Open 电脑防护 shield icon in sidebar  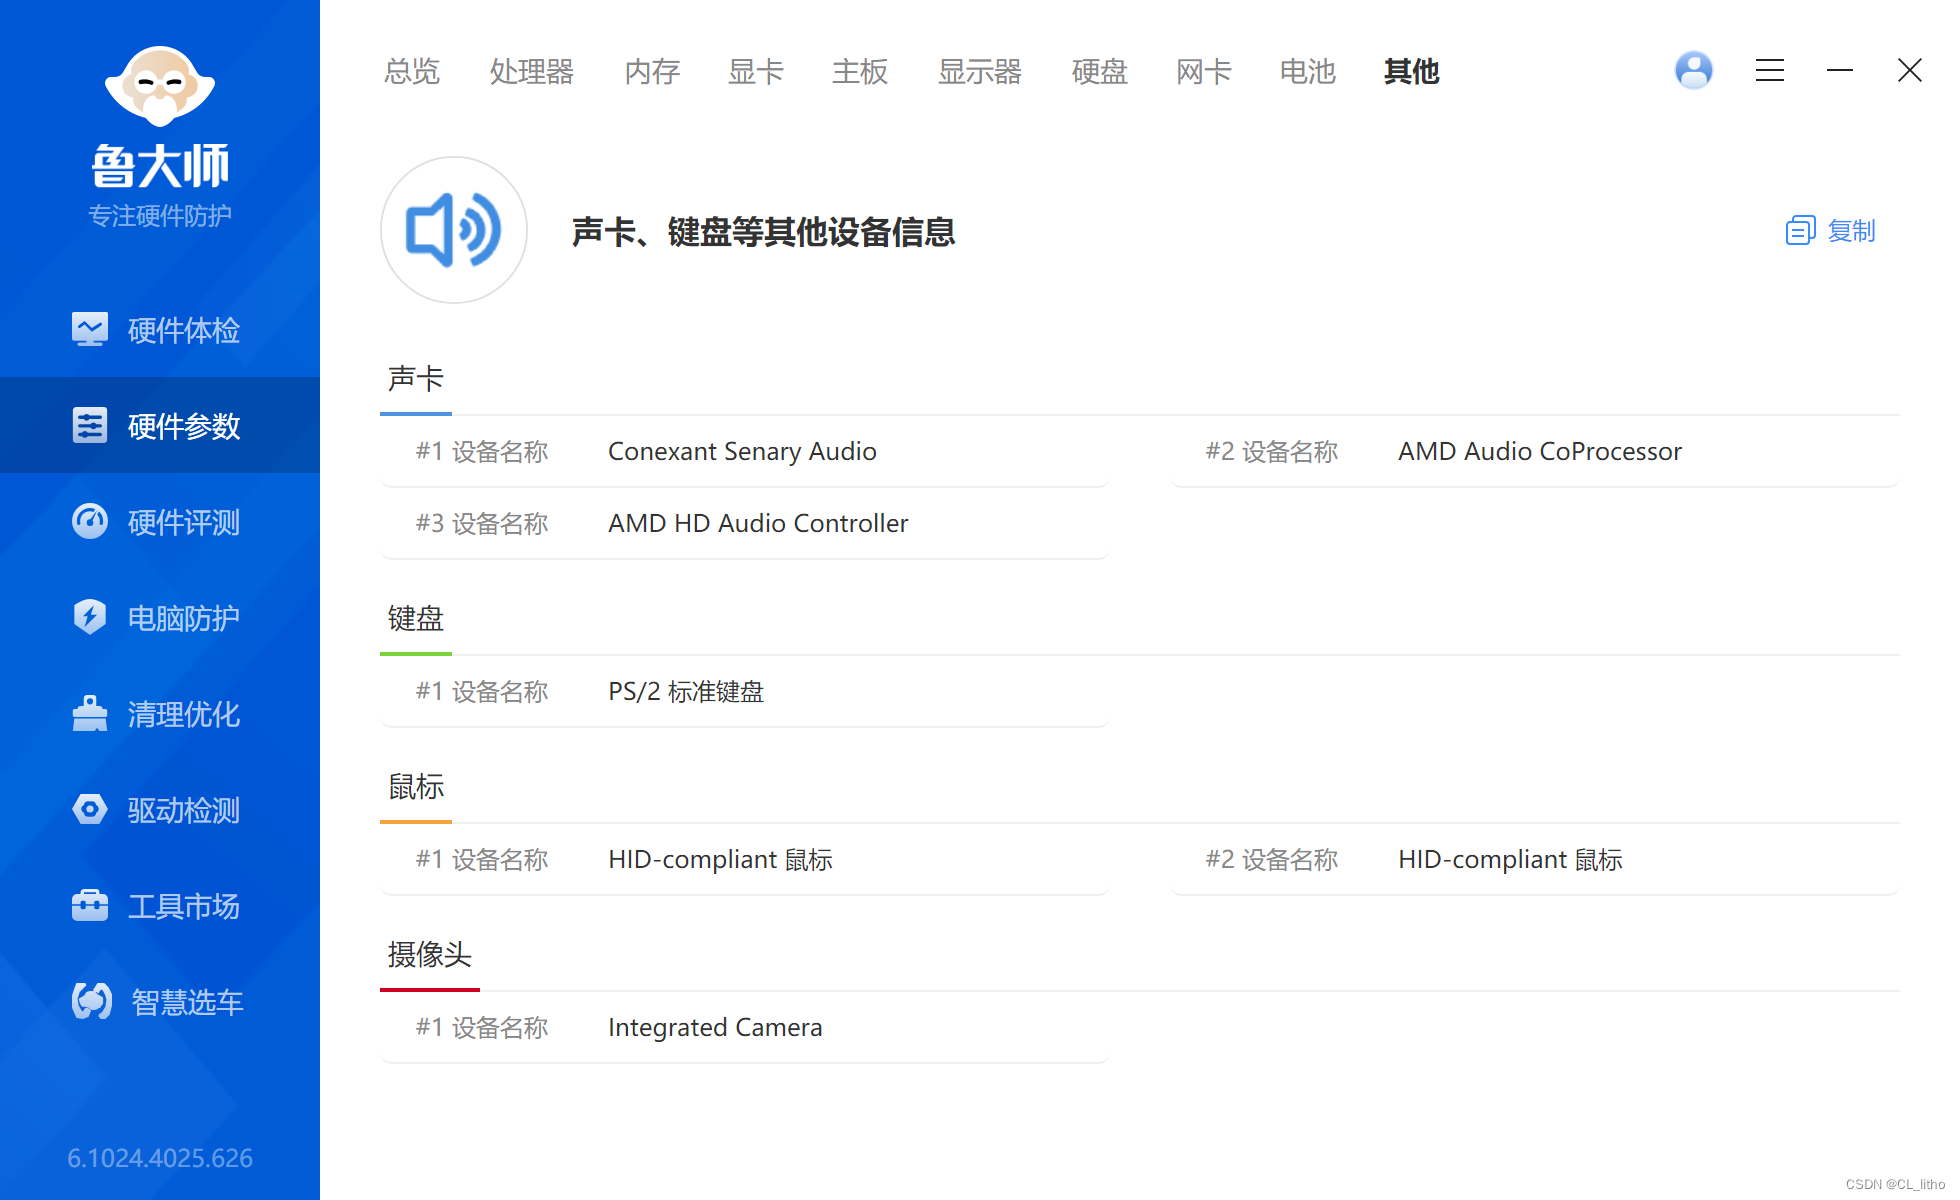click(x=90, y=617)
